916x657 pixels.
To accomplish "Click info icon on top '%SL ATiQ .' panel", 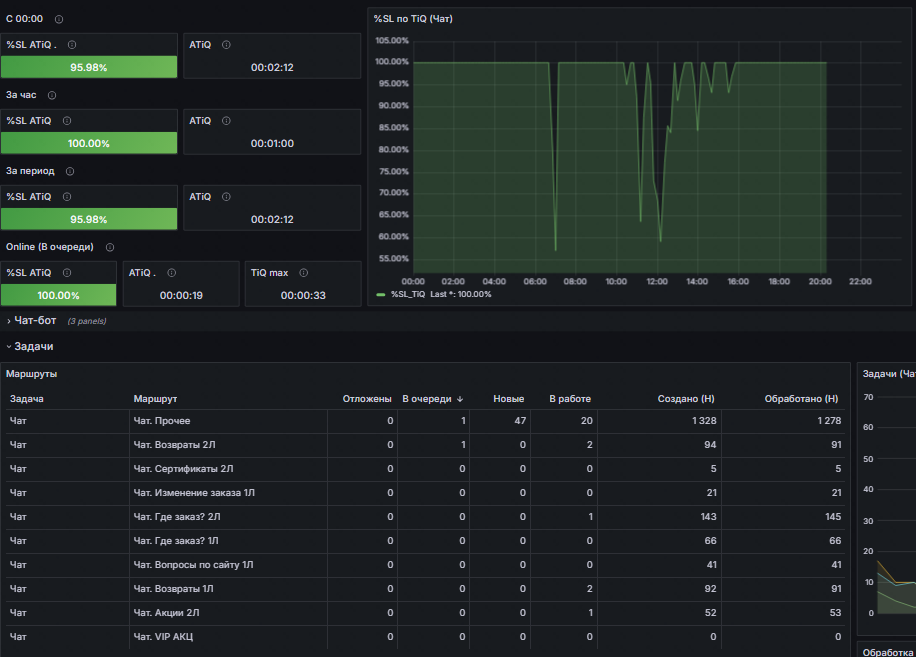I will pyautogui.click(x=72, y=45).
